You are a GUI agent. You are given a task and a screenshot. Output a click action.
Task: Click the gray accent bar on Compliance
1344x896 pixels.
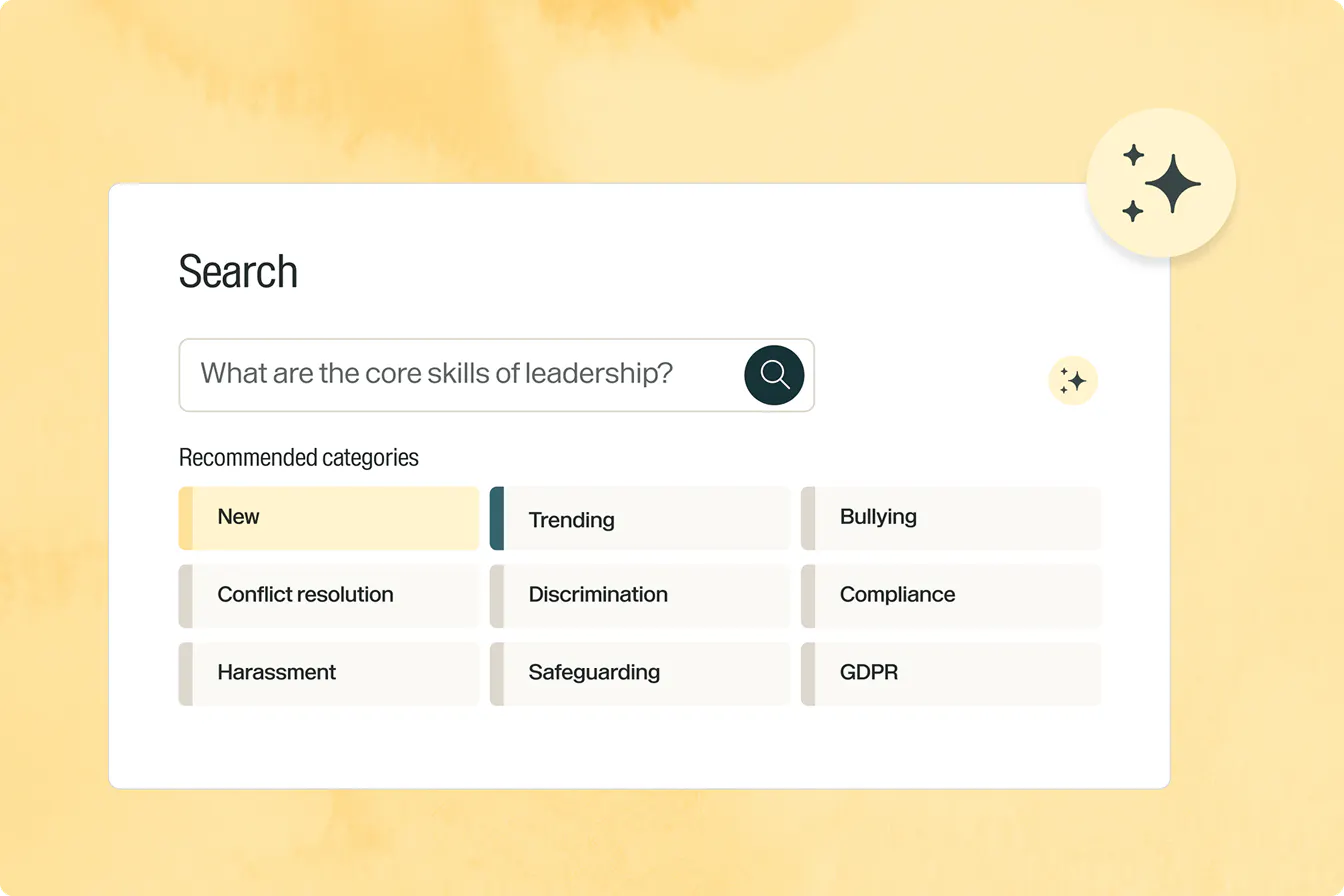click(808, 596)
